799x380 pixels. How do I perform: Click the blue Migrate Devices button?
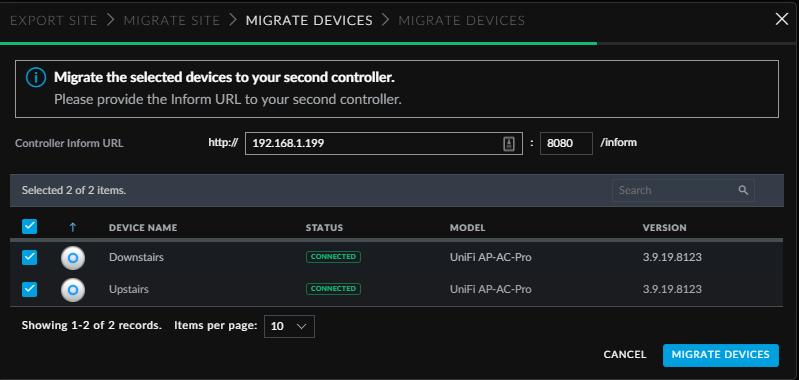[721, 355]
